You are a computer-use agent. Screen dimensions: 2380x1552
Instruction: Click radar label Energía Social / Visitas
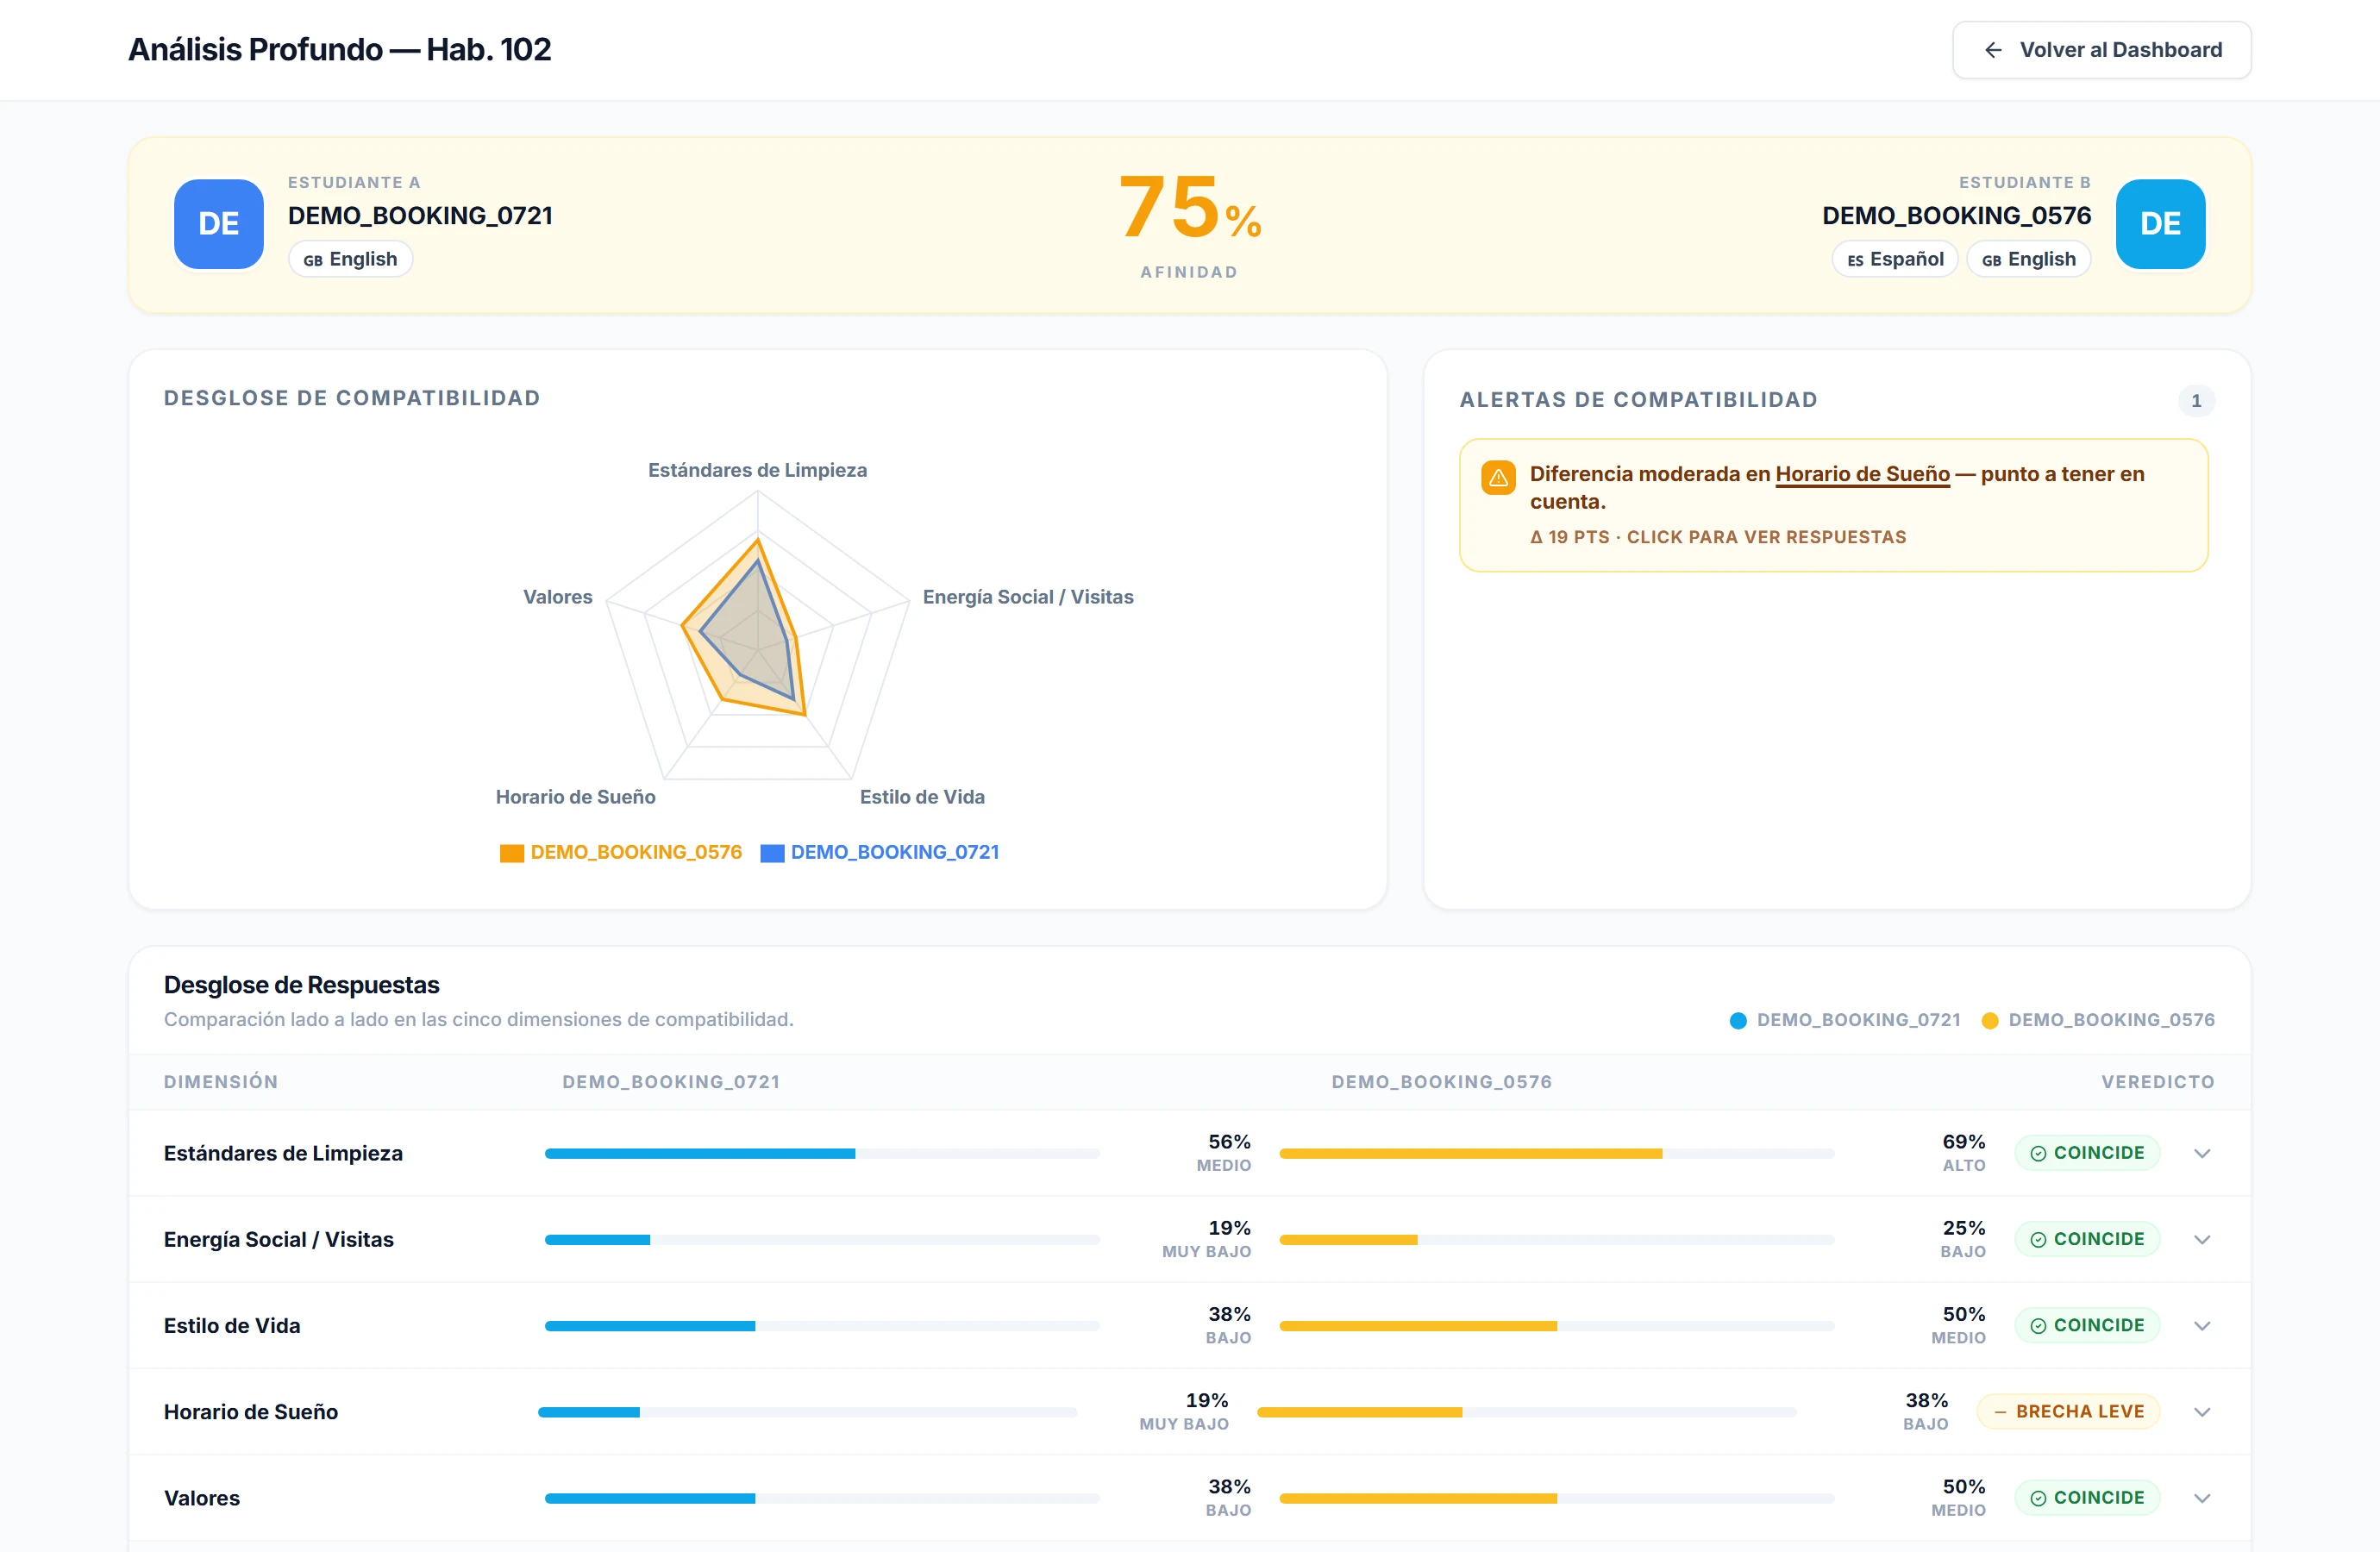1028,597
